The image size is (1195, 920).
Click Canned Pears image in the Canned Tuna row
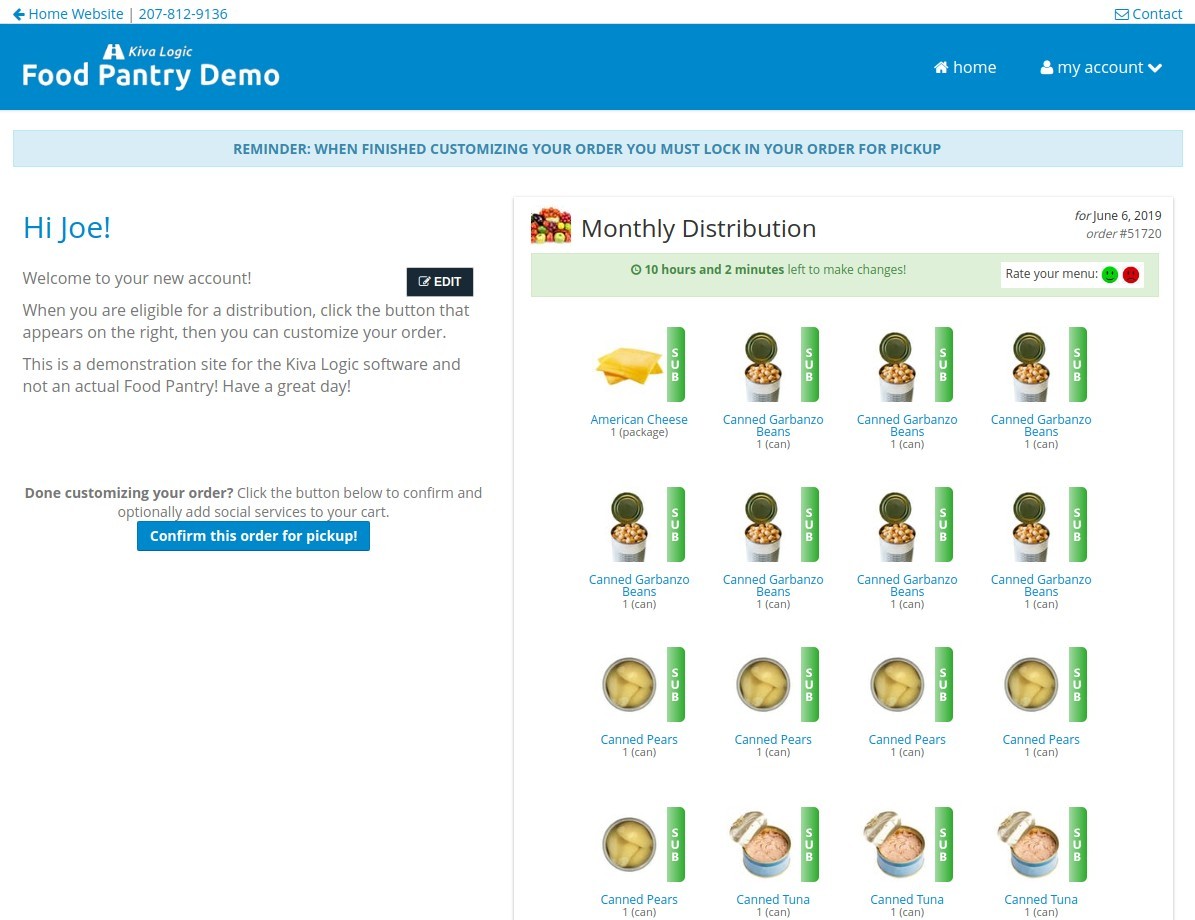point(630,845)
